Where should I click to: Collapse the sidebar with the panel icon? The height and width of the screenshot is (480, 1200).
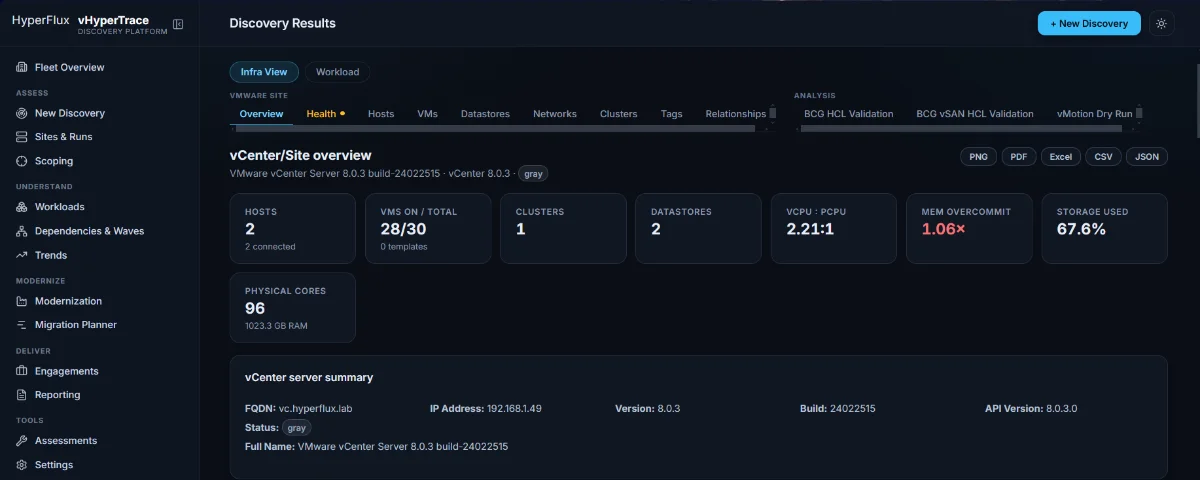point(178,24)
